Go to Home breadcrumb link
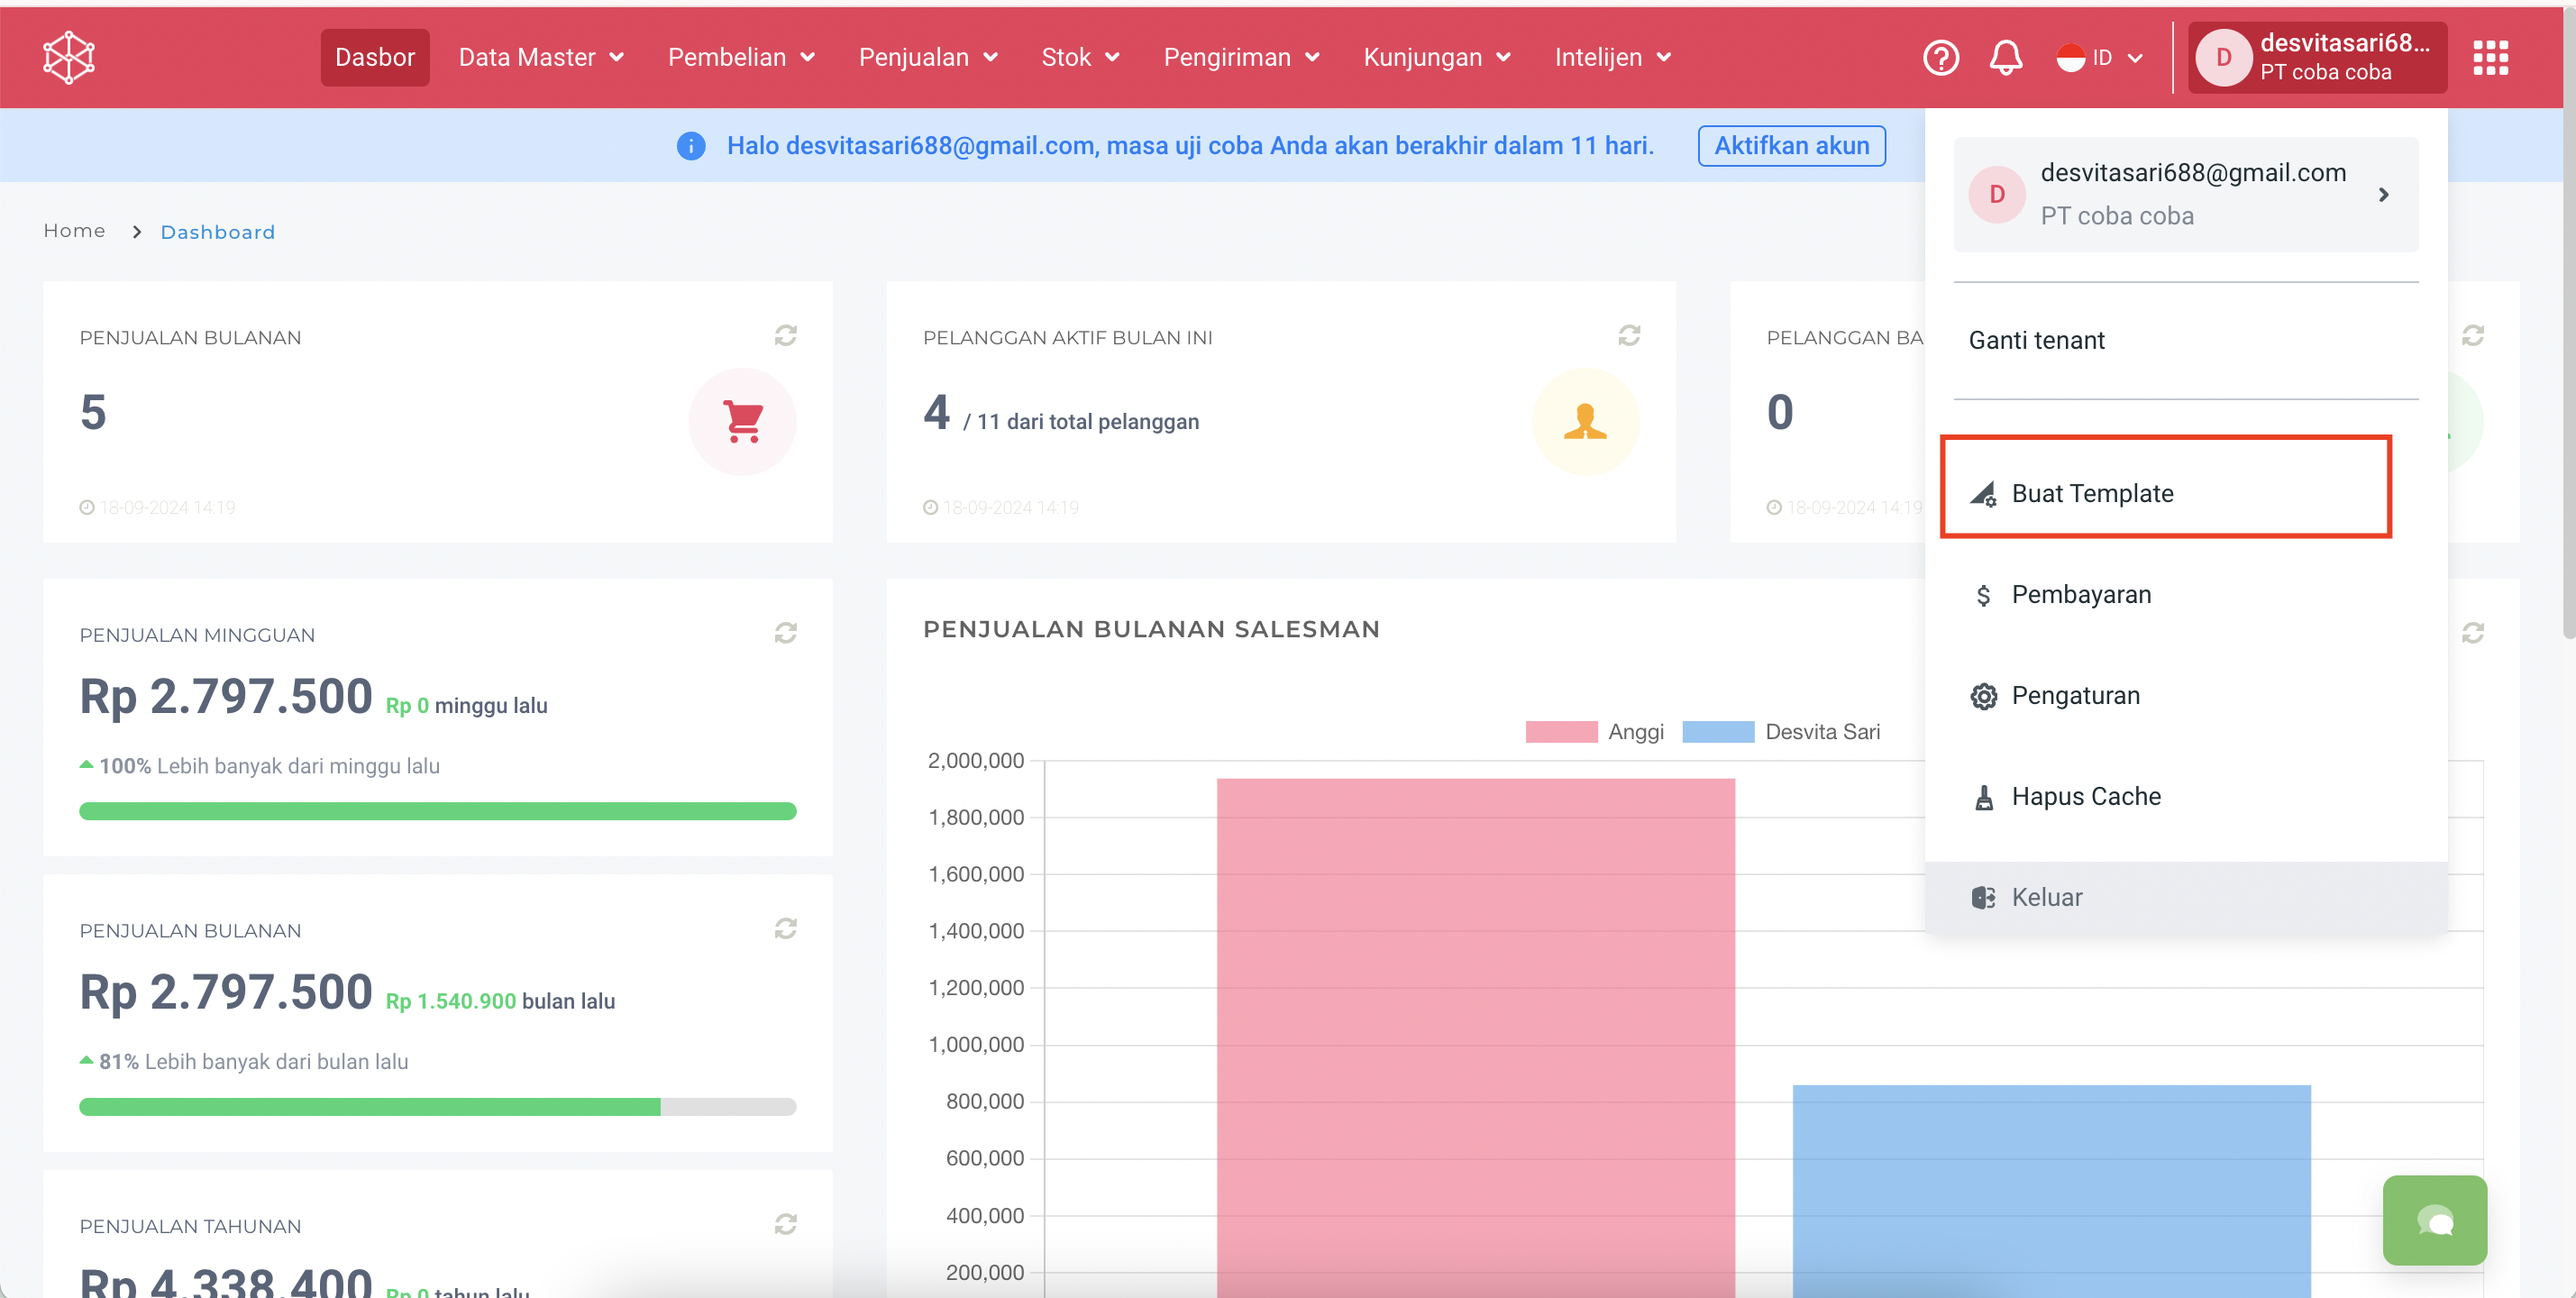Screen dimensions: 2576x1298 (x=74, y=231)
